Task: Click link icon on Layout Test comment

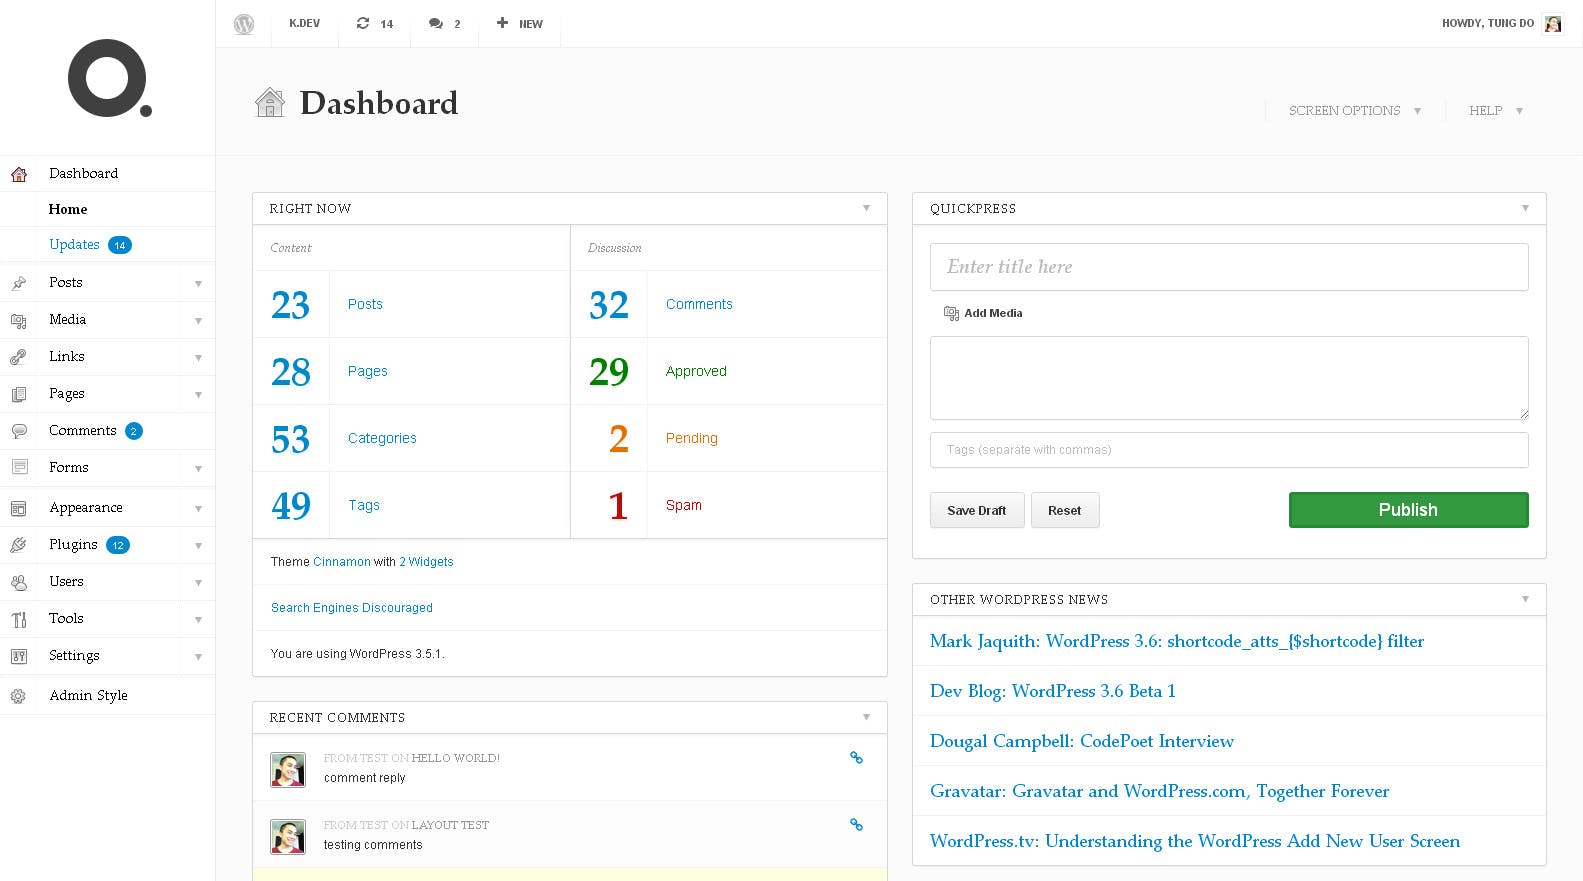Action: pos(856,824)
